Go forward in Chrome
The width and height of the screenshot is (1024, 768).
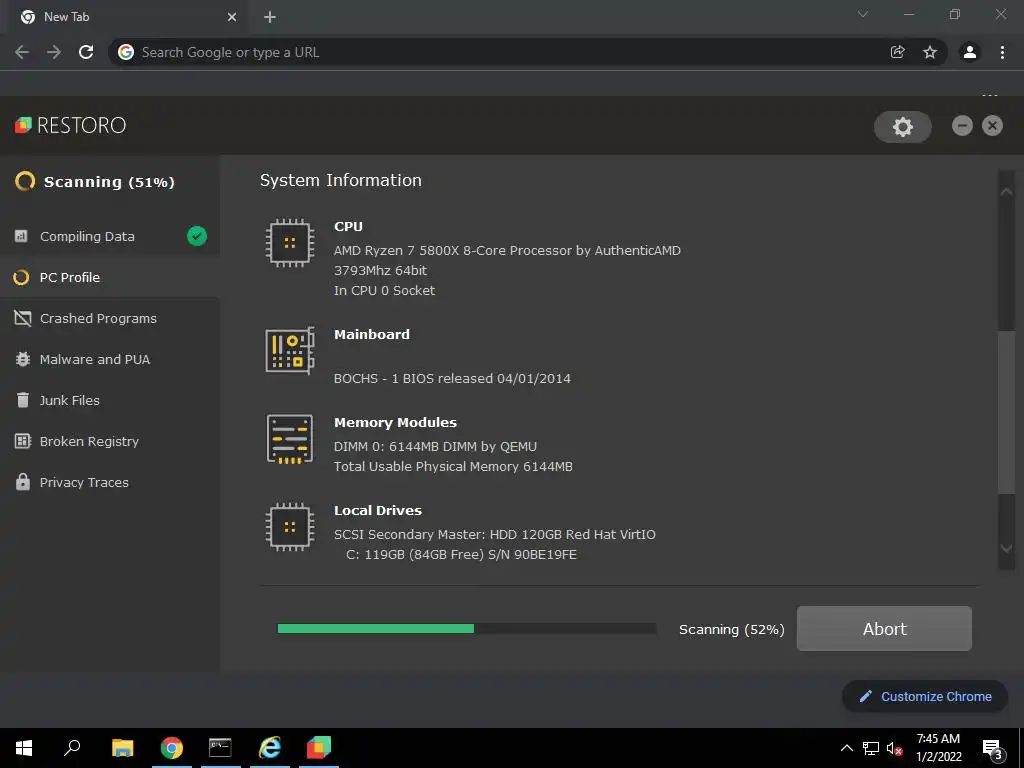pos(54,52)
